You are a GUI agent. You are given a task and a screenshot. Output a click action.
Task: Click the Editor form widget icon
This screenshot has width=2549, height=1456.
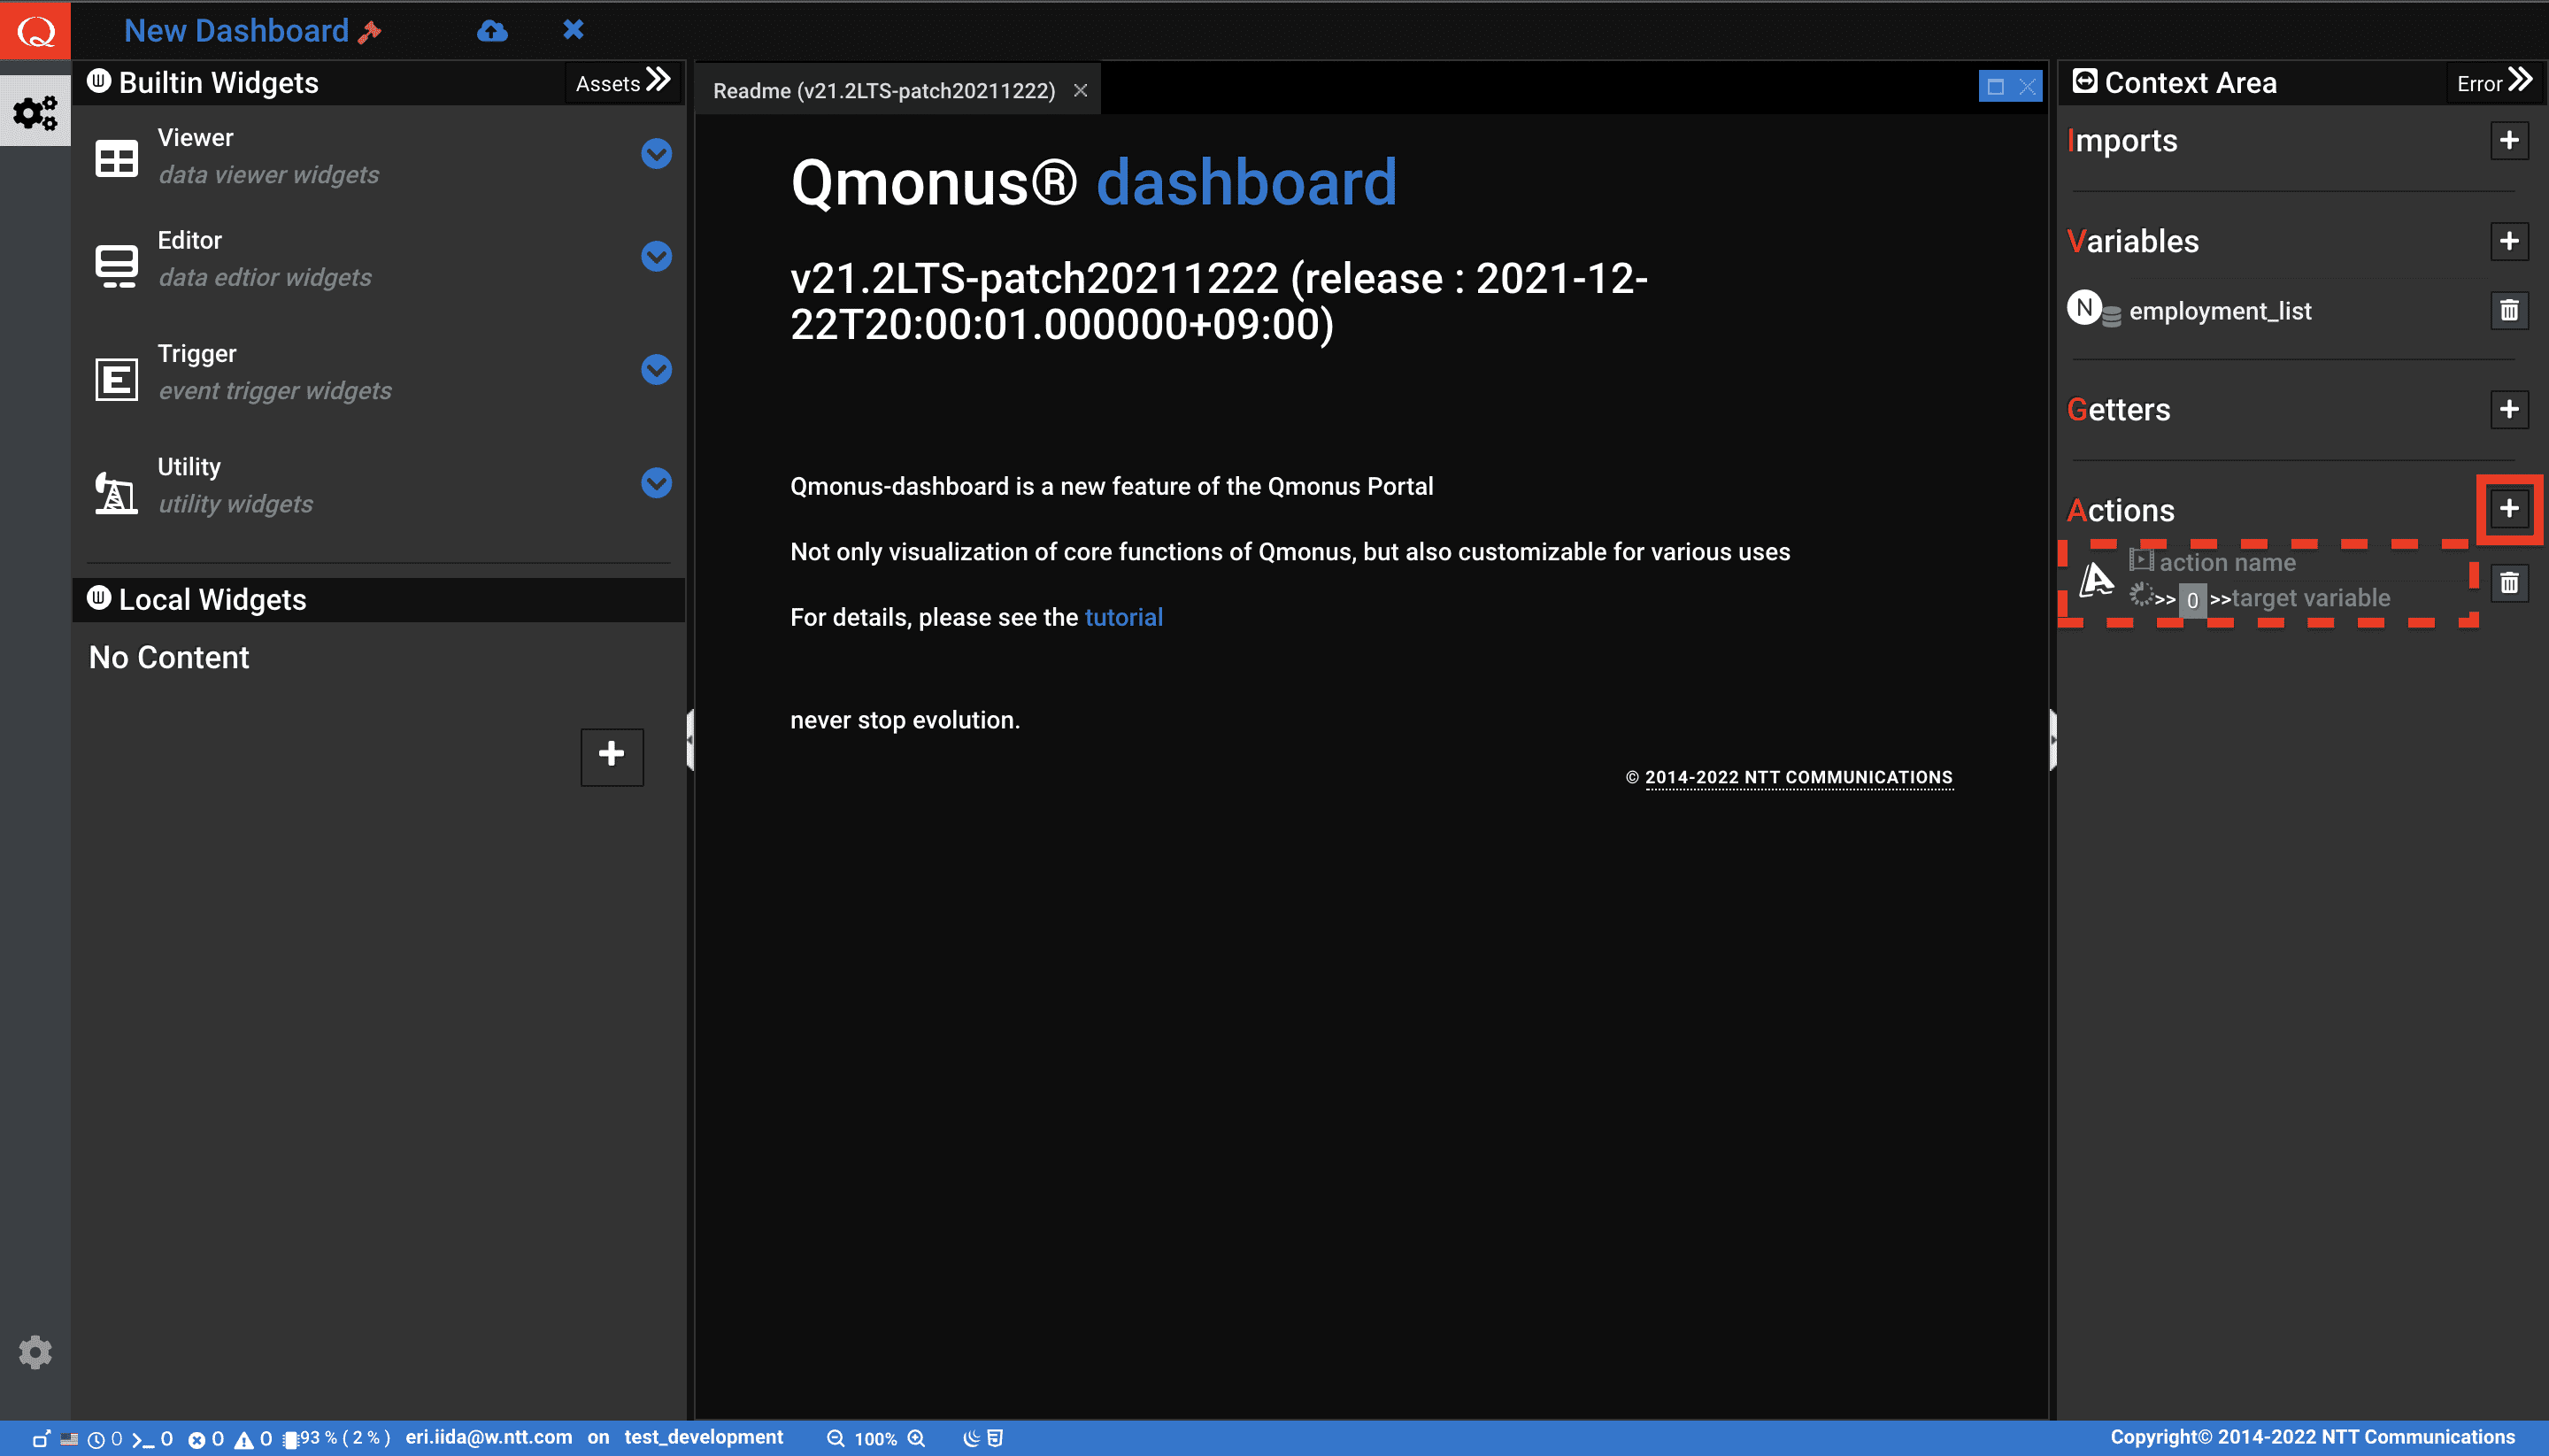click(x=116, y=266)
